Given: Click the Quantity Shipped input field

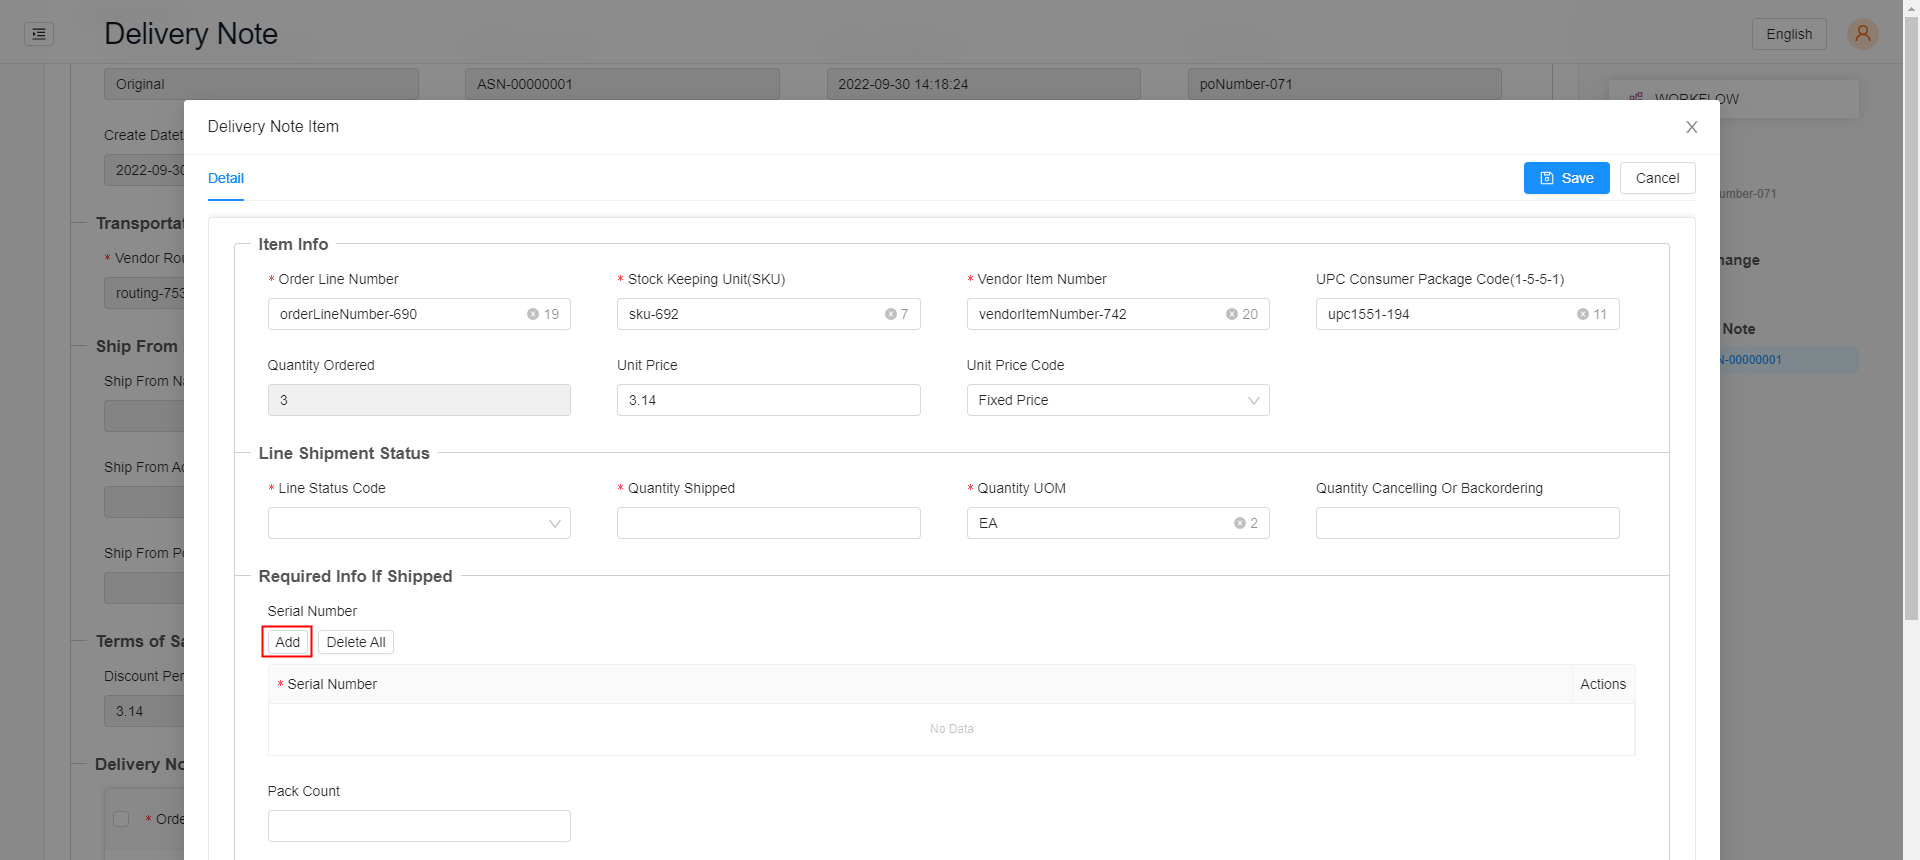Looking at the screenshot, I should point(769,523).
